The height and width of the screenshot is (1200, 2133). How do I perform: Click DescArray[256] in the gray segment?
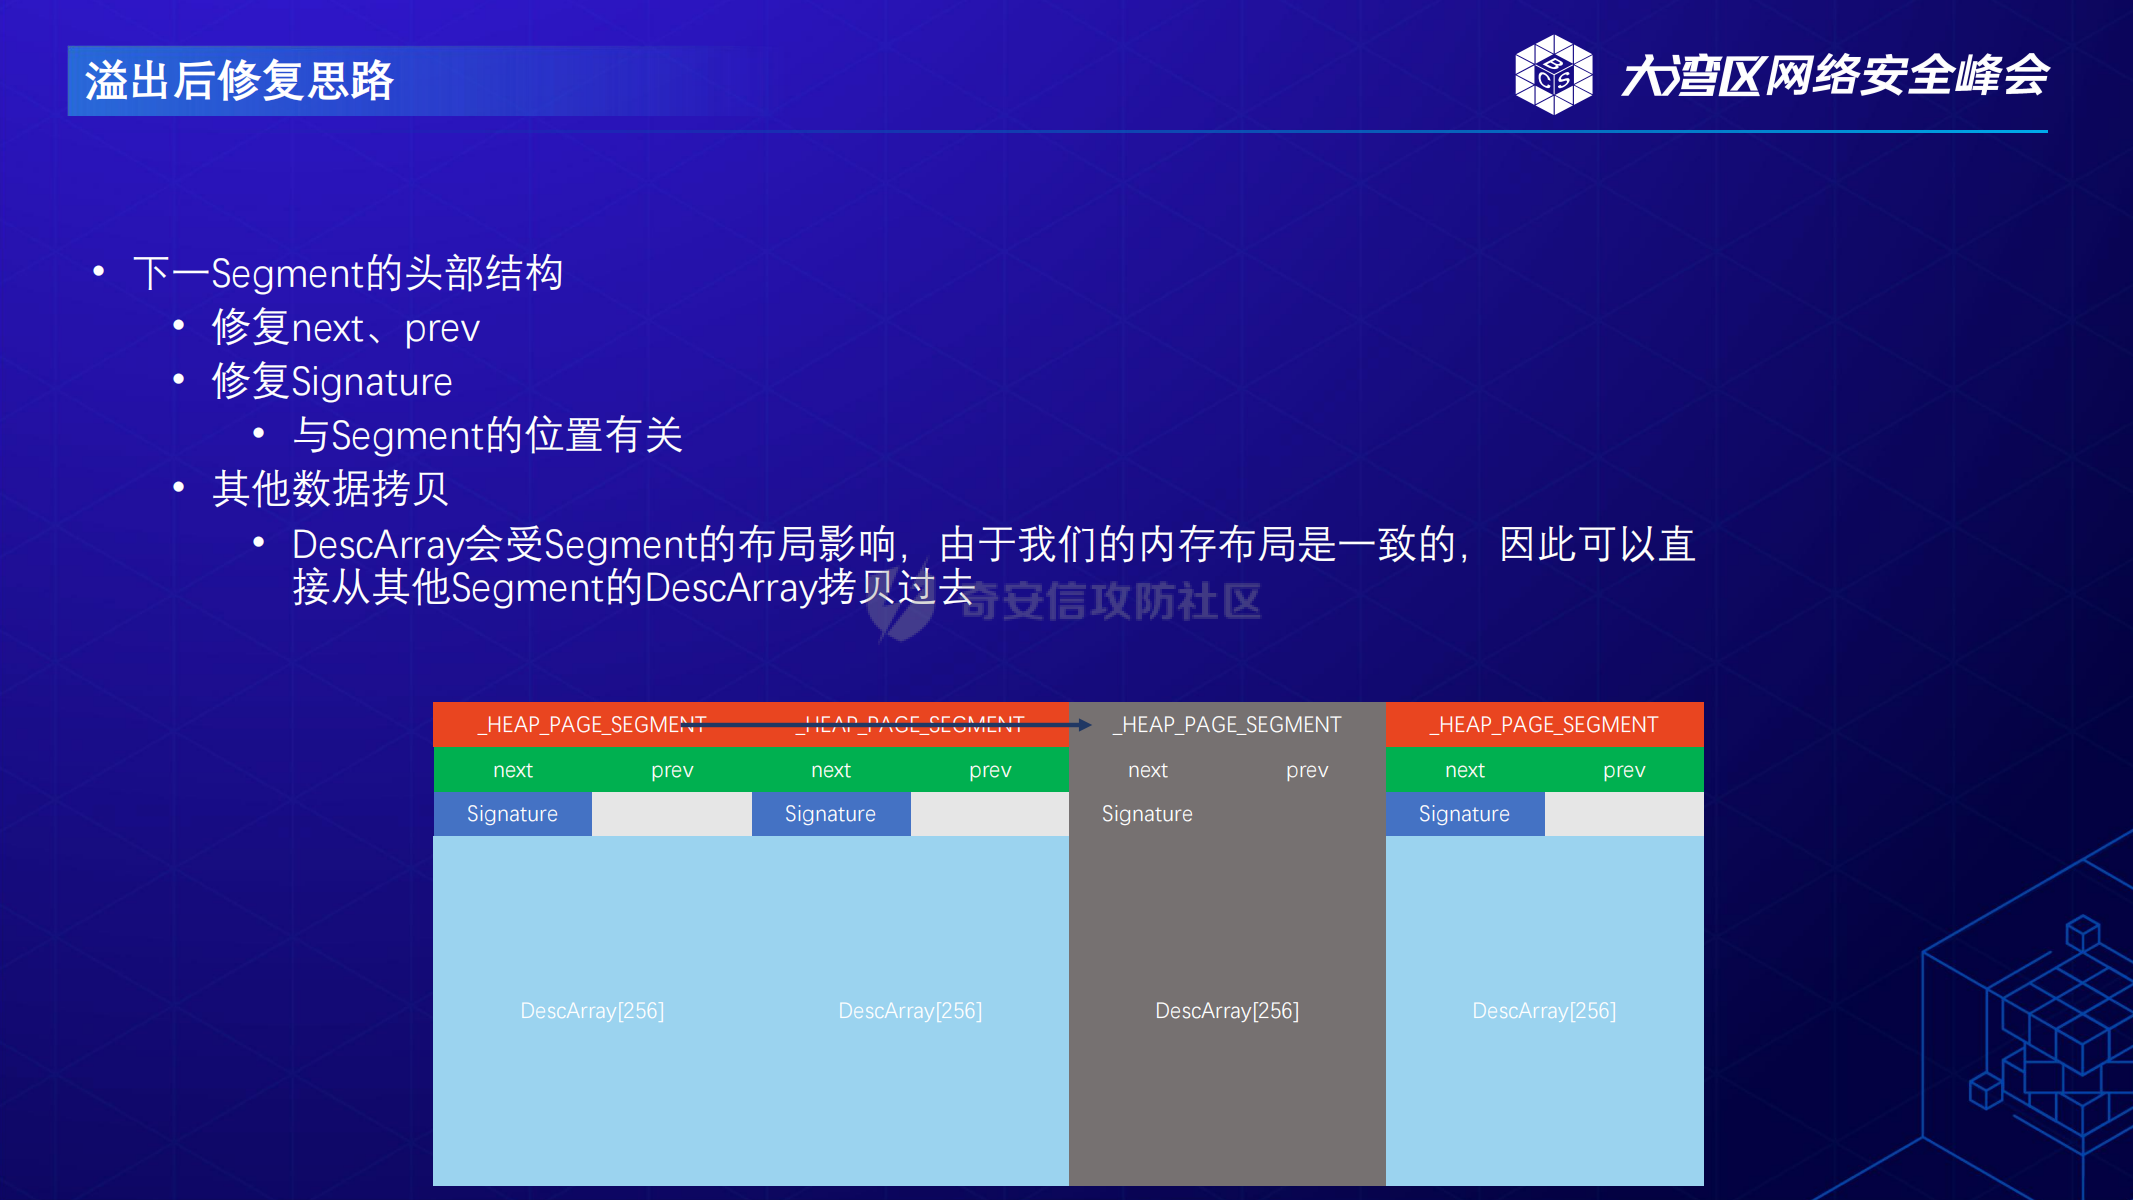(1227, 1011)
